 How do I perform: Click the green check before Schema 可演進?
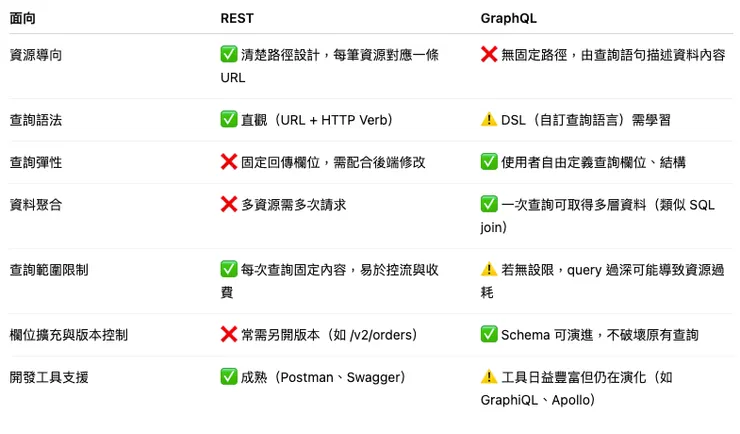[x=489, y=335]
